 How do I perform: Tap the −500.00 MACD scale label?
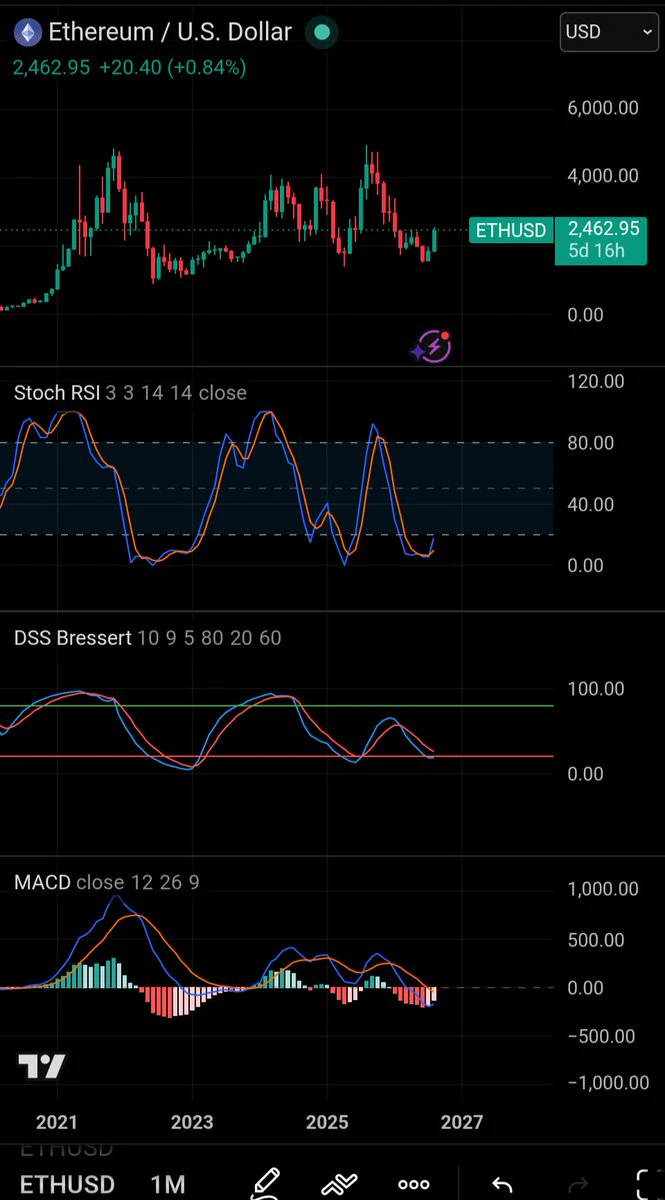coord(602,1035)
